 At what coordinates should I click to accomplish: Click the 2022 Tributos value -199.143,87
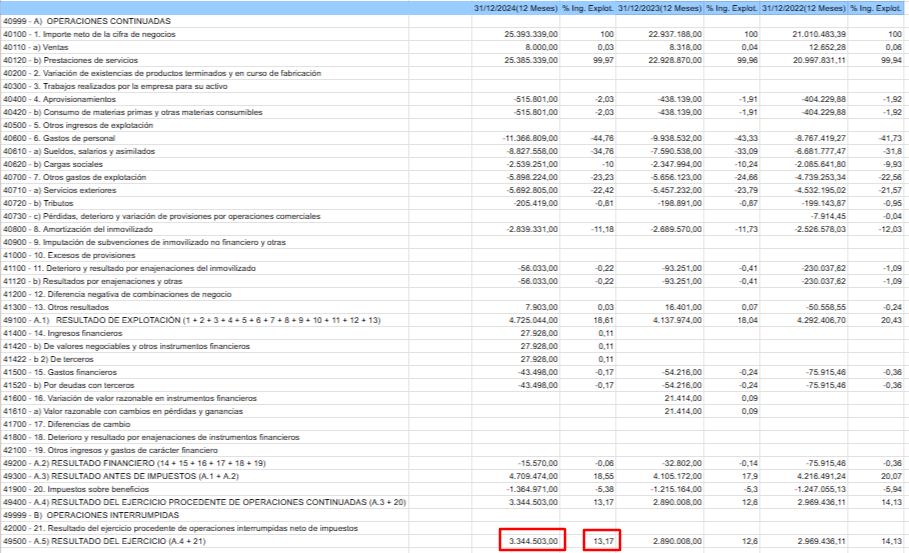pos(819,203)
